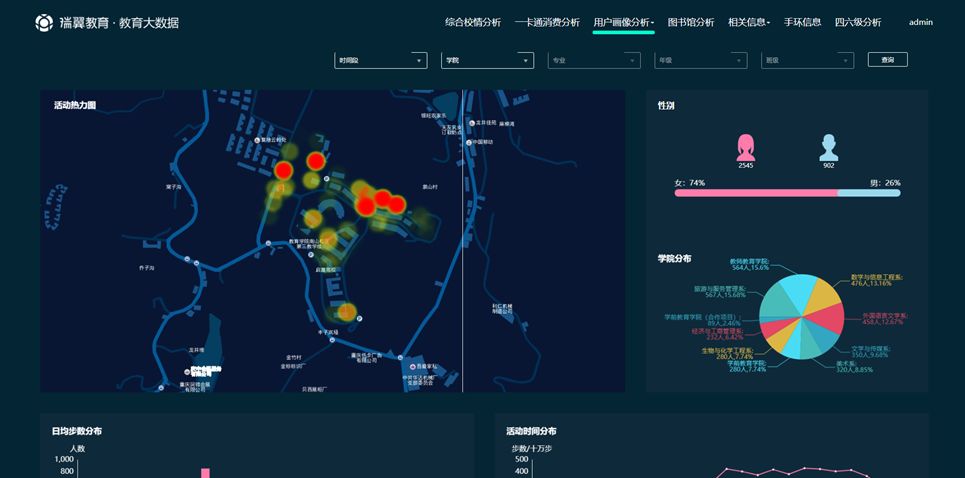This screenshot has width=965, height=478.
Task: Click the pink female avatar icon
Action: click(745, 148)
